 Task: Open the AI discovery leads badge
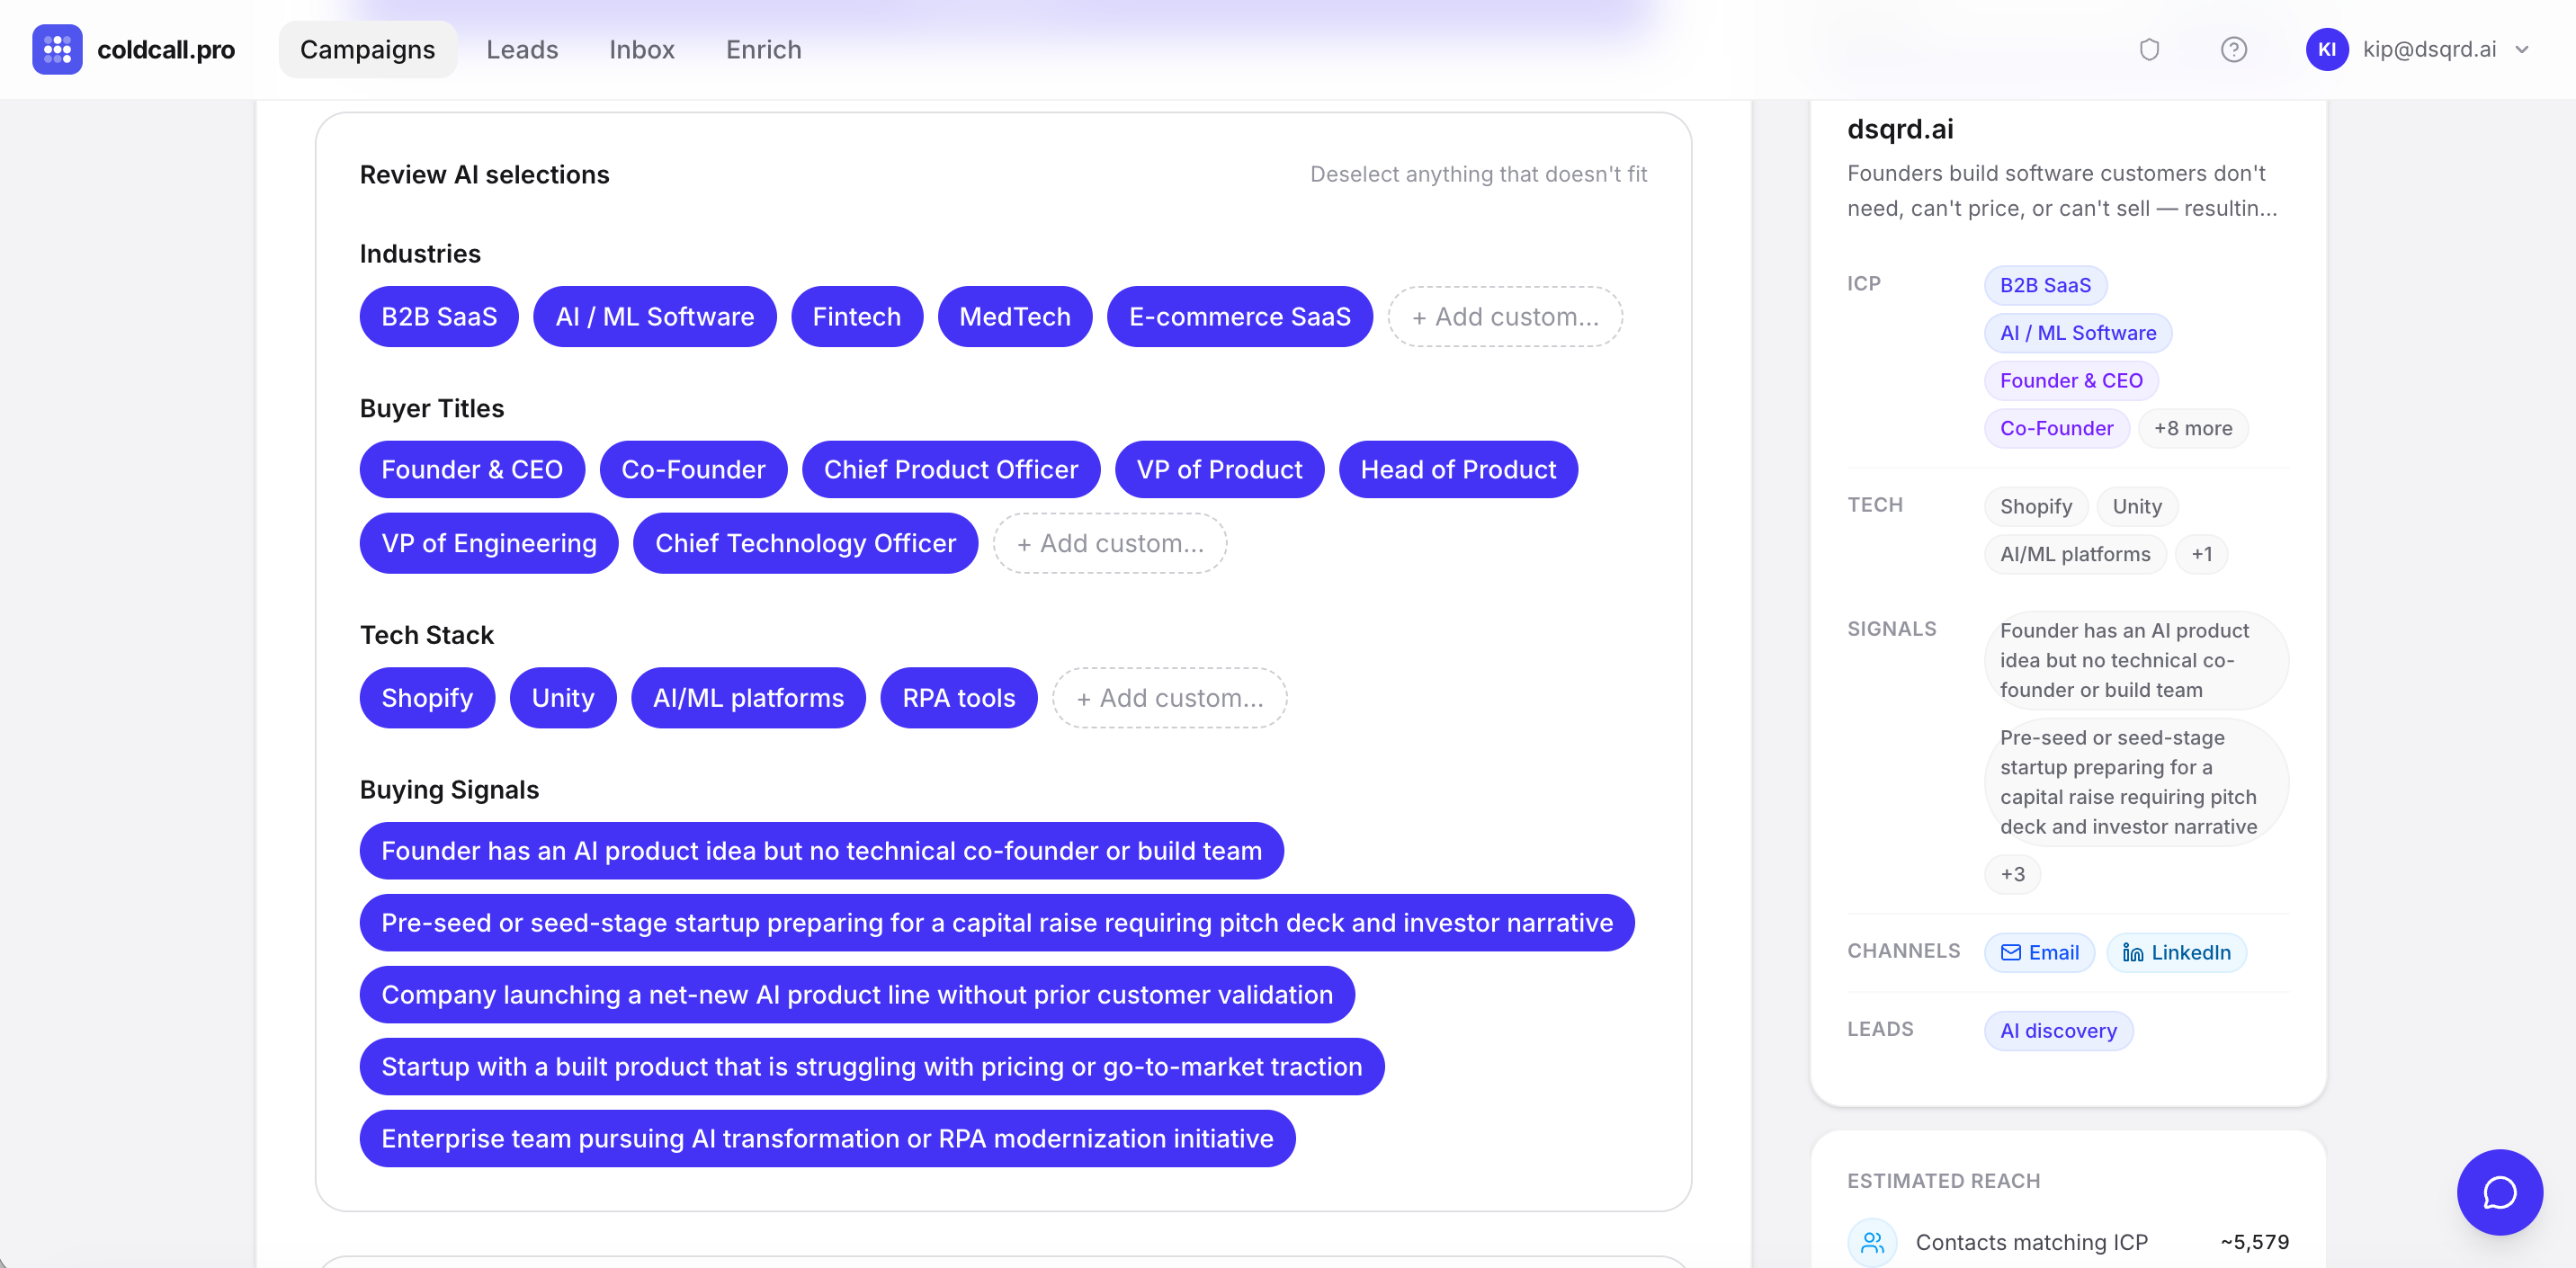(x=2058, y=1030)
